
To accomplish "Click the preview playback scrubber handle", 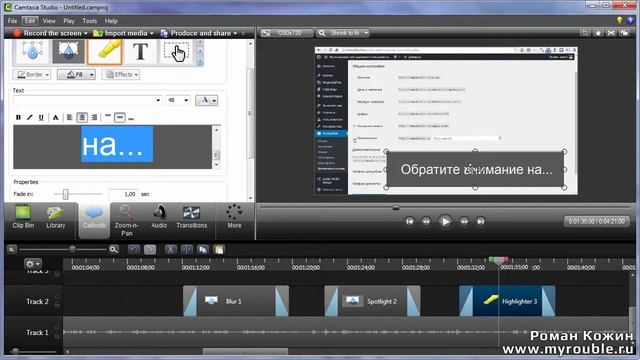I will point(396,208).
